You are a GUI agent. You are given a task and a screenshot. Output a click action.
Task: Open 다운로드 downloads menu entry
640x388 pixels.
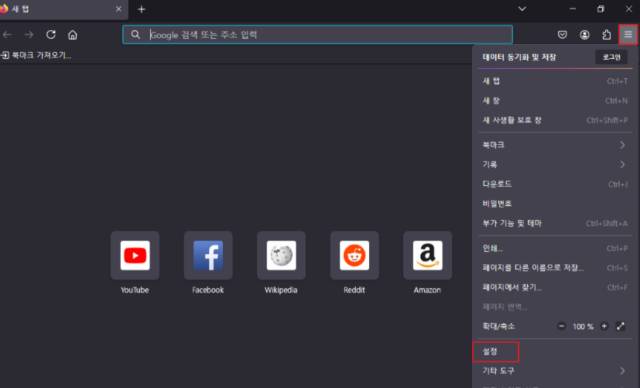click(x=555, y=184)
